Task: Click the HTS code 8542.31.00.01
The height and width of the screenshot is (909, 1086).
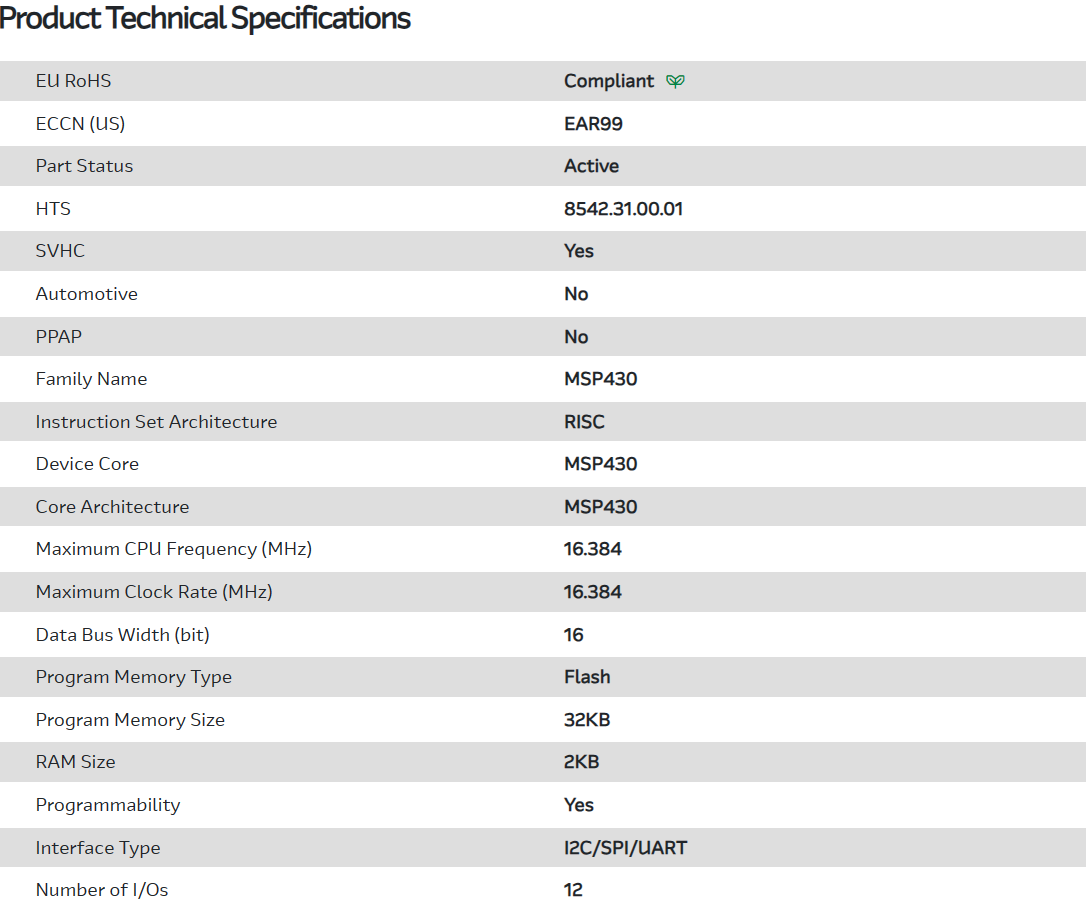Action: pos(623,209)
